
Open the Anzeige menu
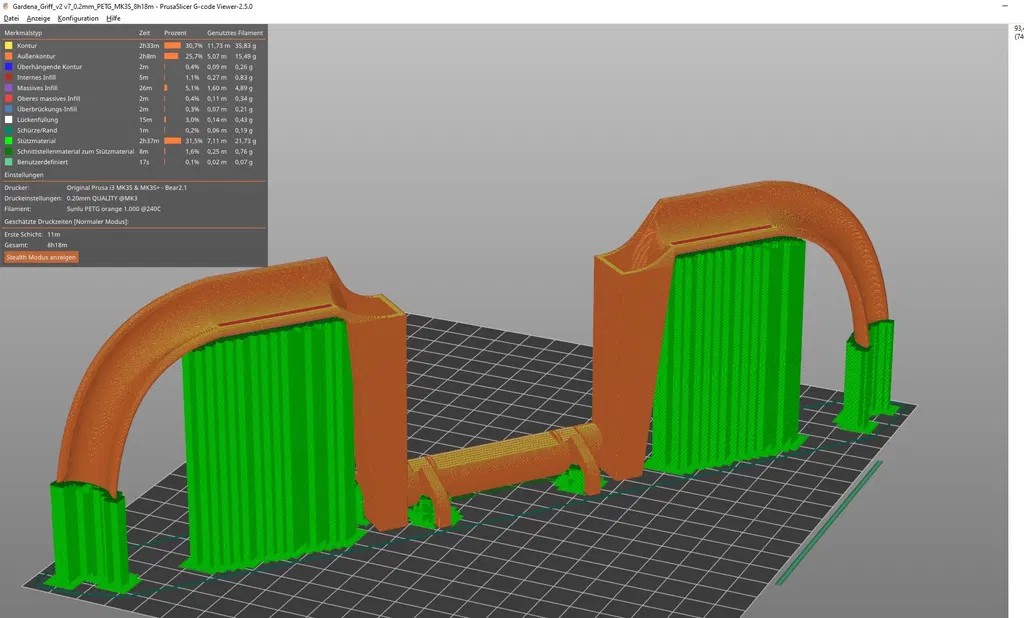[x=39, y=18]
